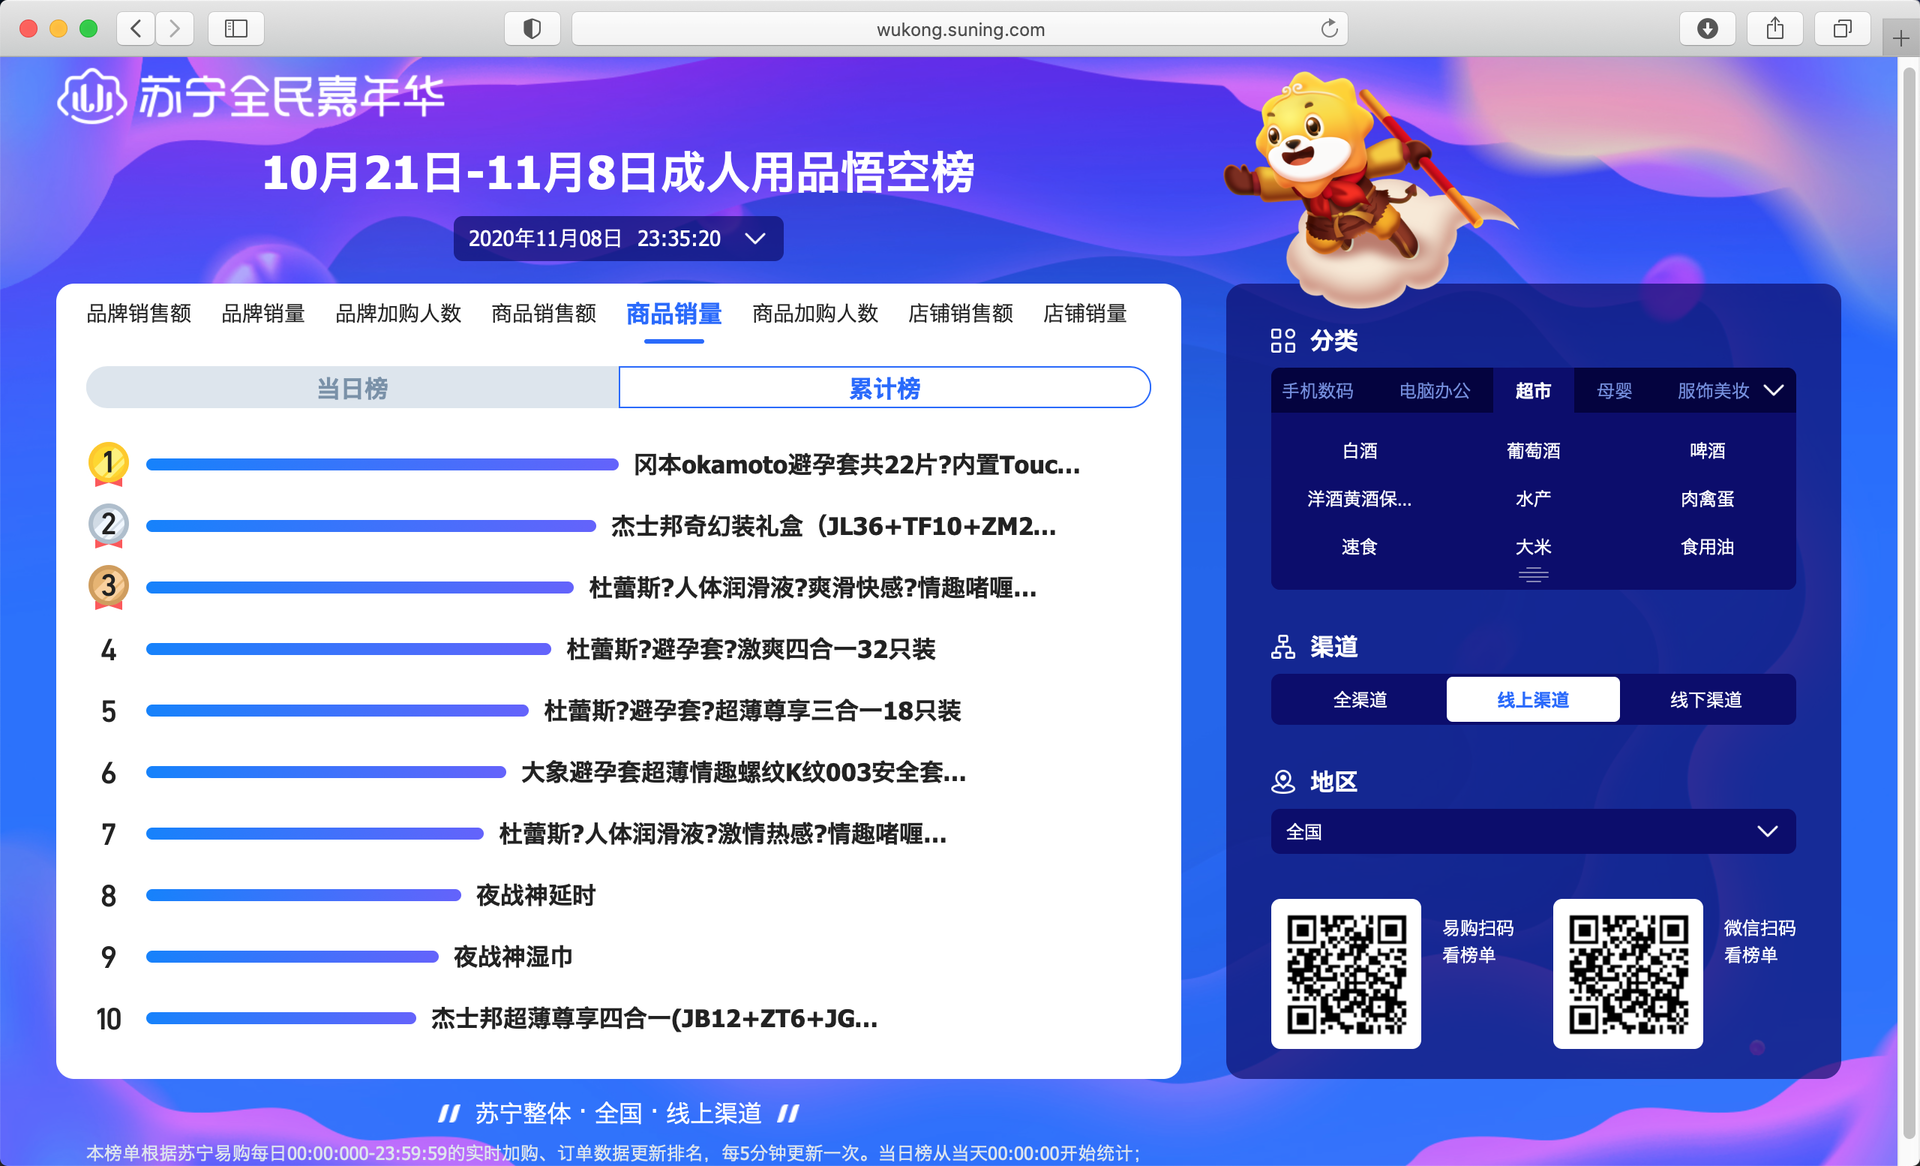Switch to the 店铺销售额 tab
The width and height of the screenshot is (1920, 1166).
(x=961, y=314)
